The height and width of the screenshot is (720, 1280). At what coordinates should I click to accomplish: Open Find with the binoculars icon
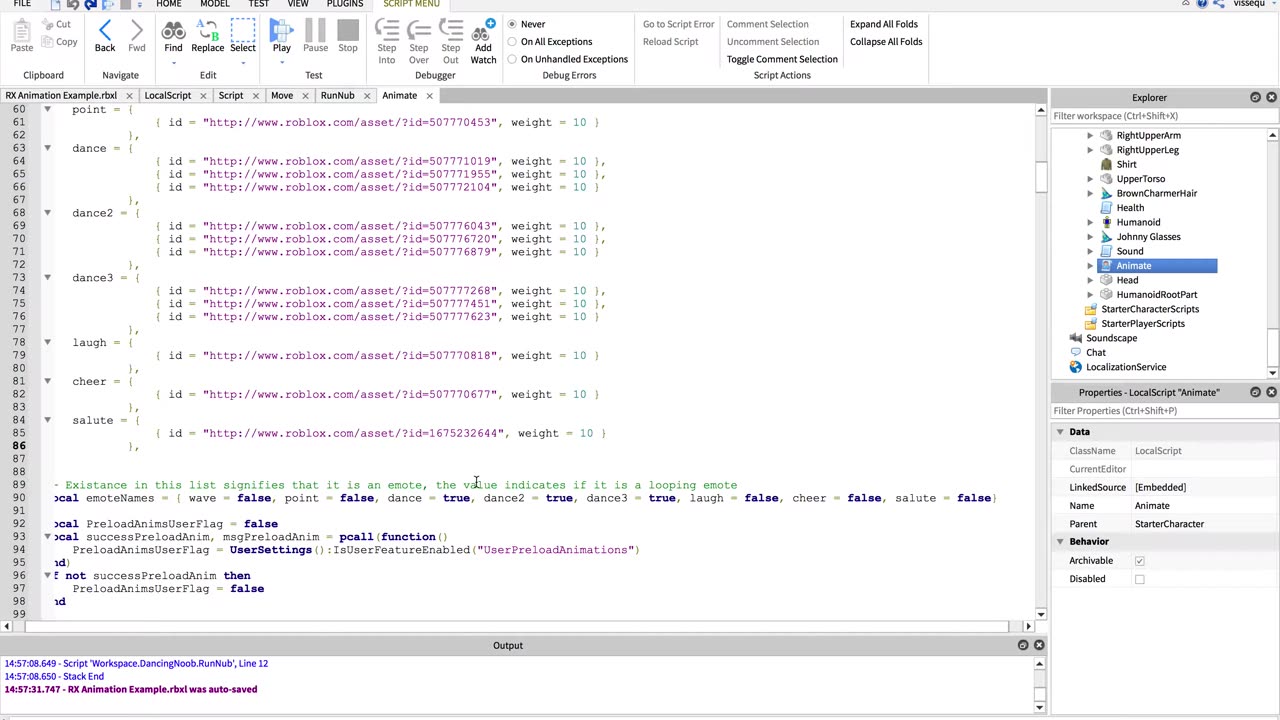click(x=173, y=30)
